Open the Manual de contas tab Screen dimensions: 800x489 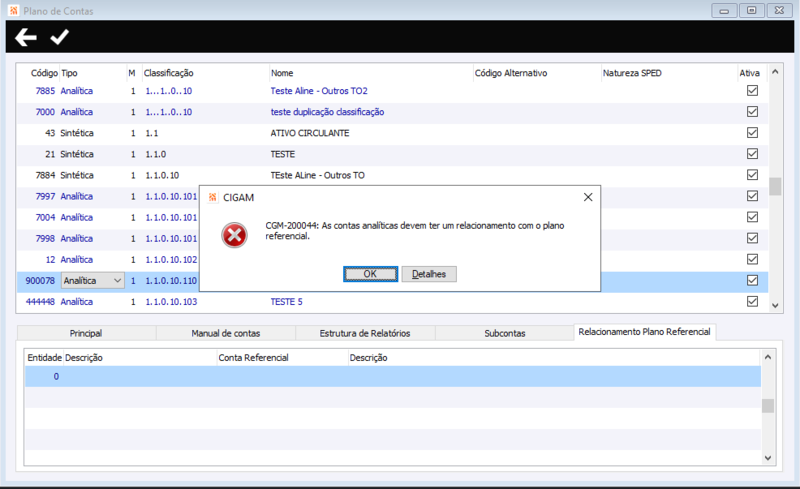click(226, 333)
